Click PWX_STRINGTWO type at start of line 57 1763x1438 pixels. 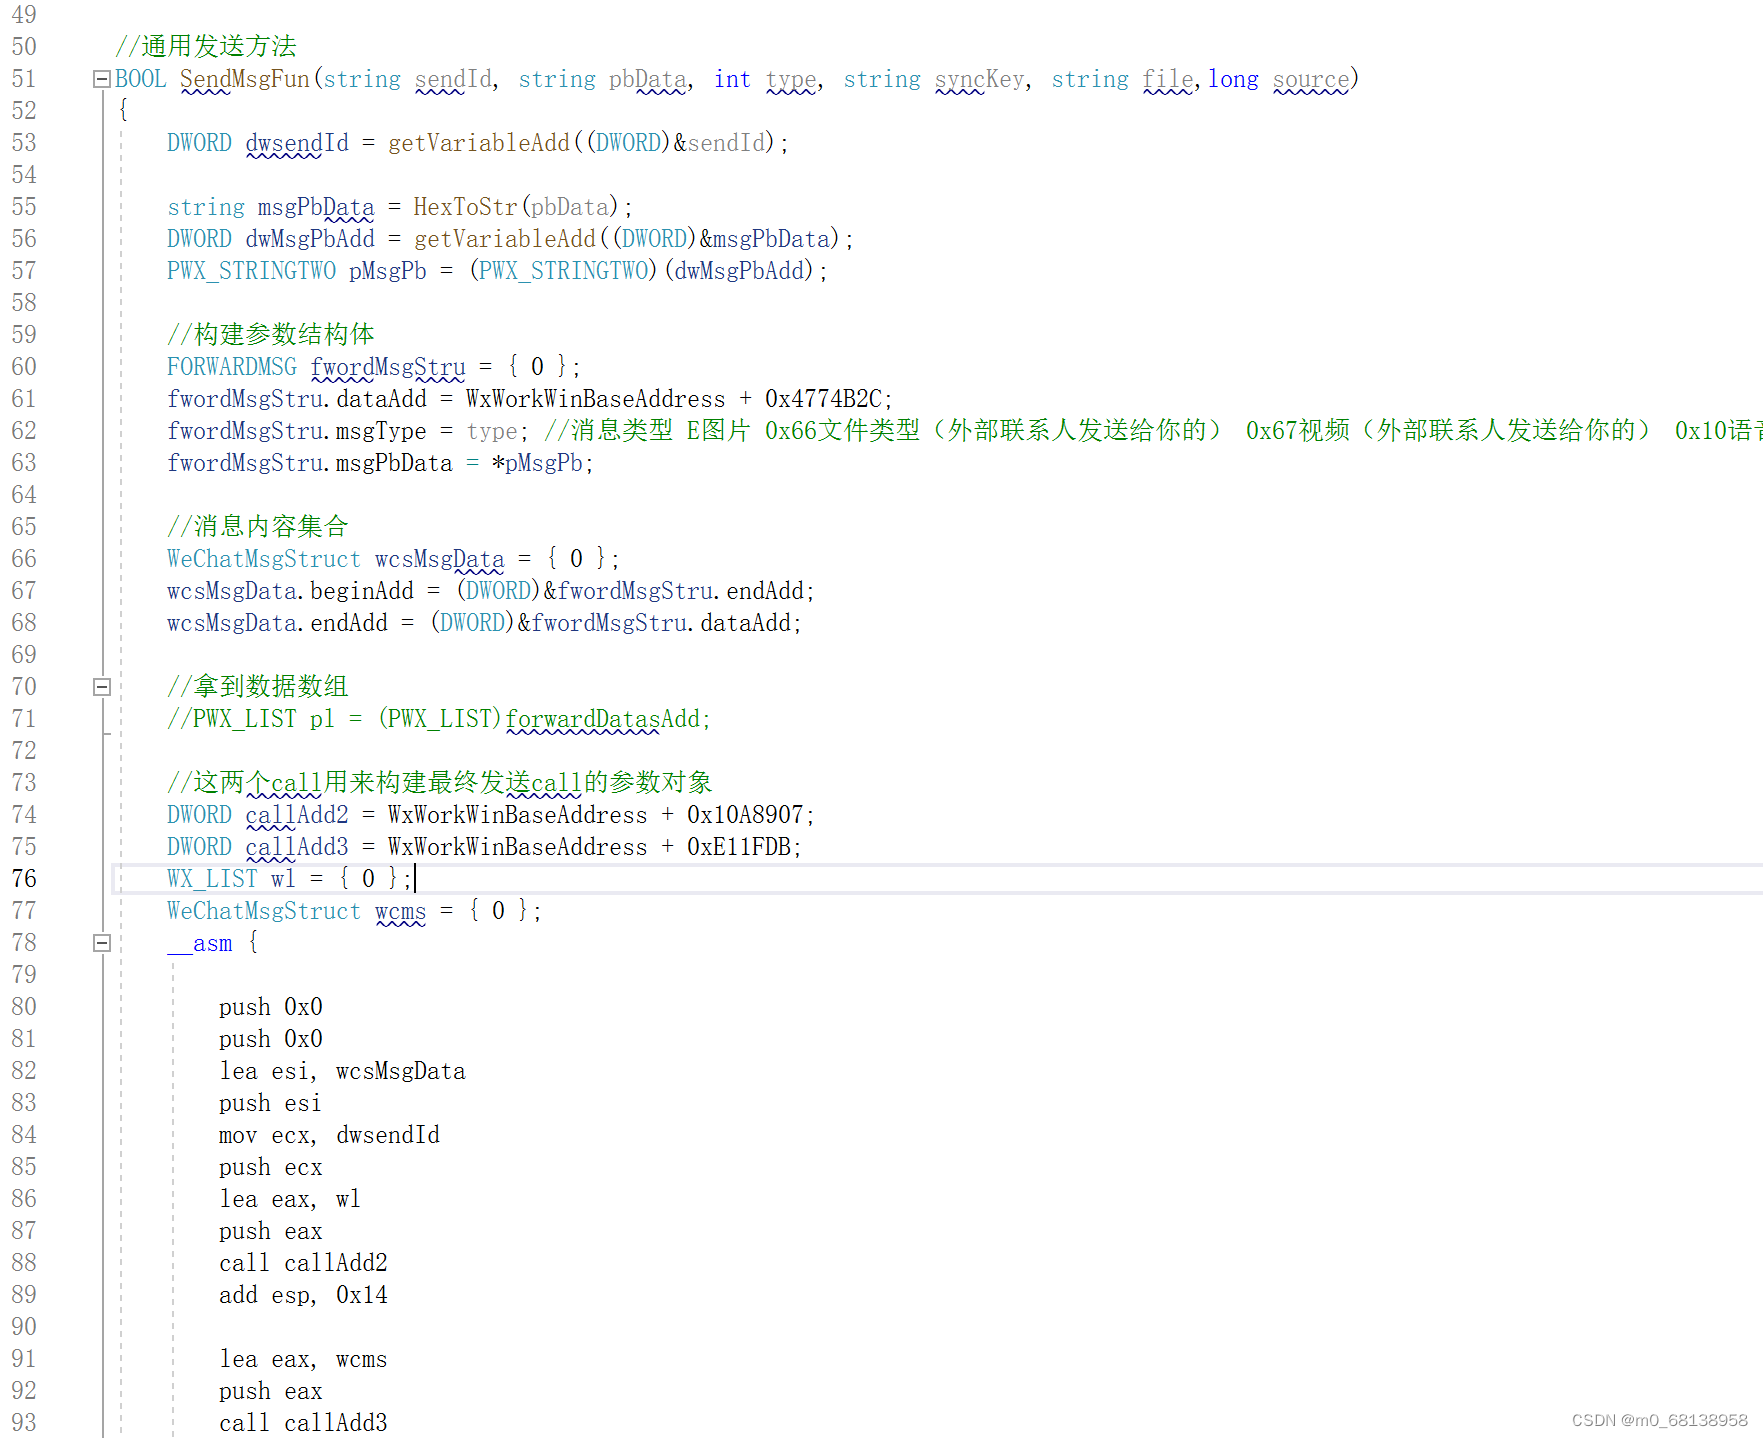(x=251, y=271)
